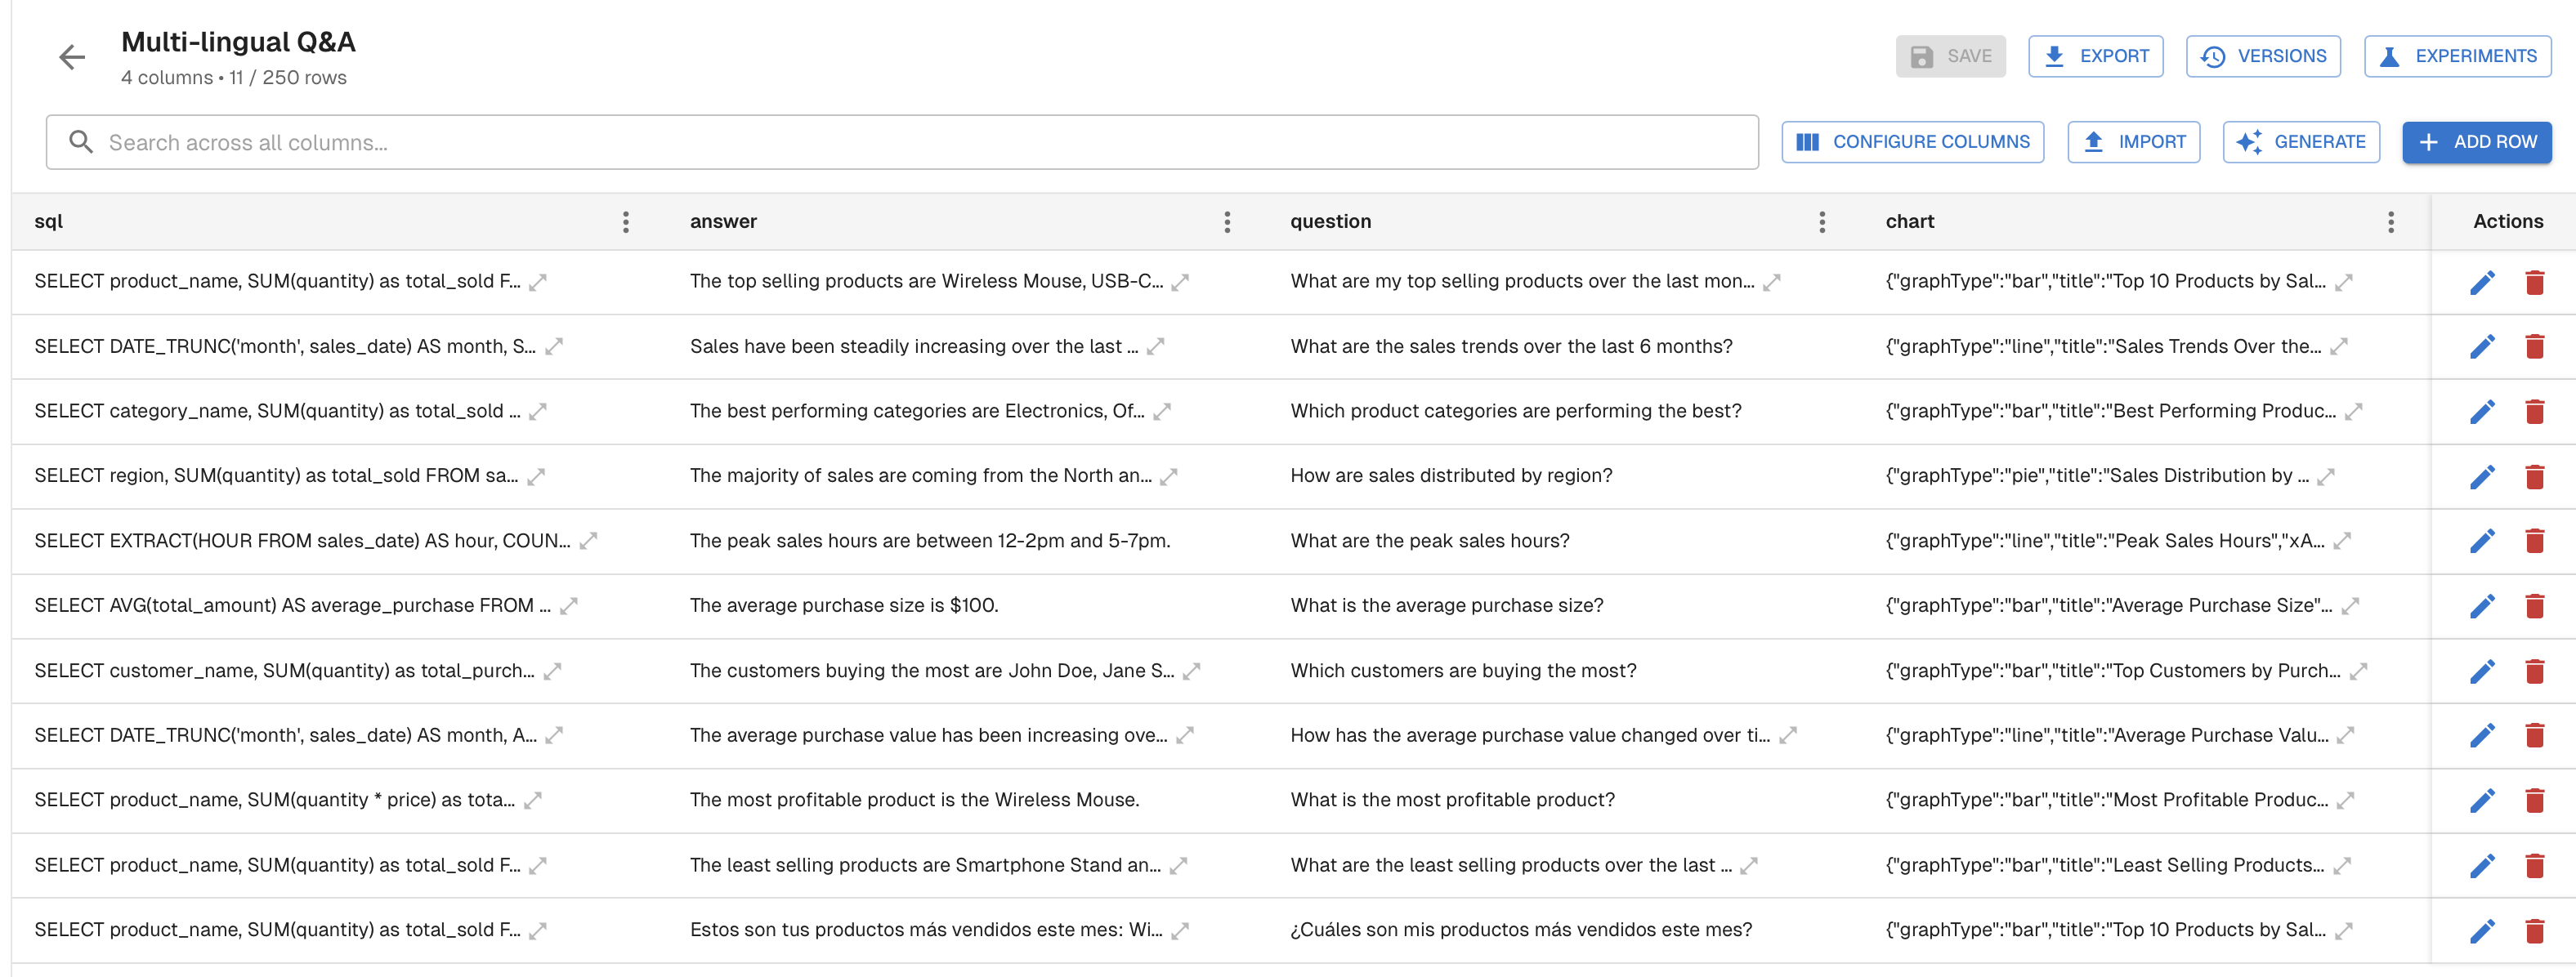Expand the 'customers buying the most' answer cell

point(1191,672)
